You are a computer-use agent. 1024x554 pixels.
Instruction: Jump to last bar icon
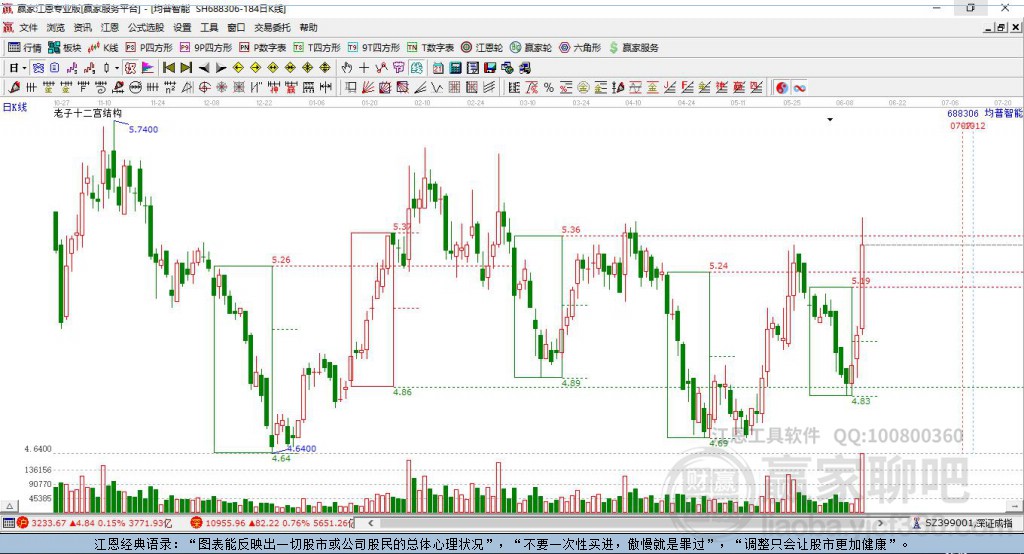186,68
